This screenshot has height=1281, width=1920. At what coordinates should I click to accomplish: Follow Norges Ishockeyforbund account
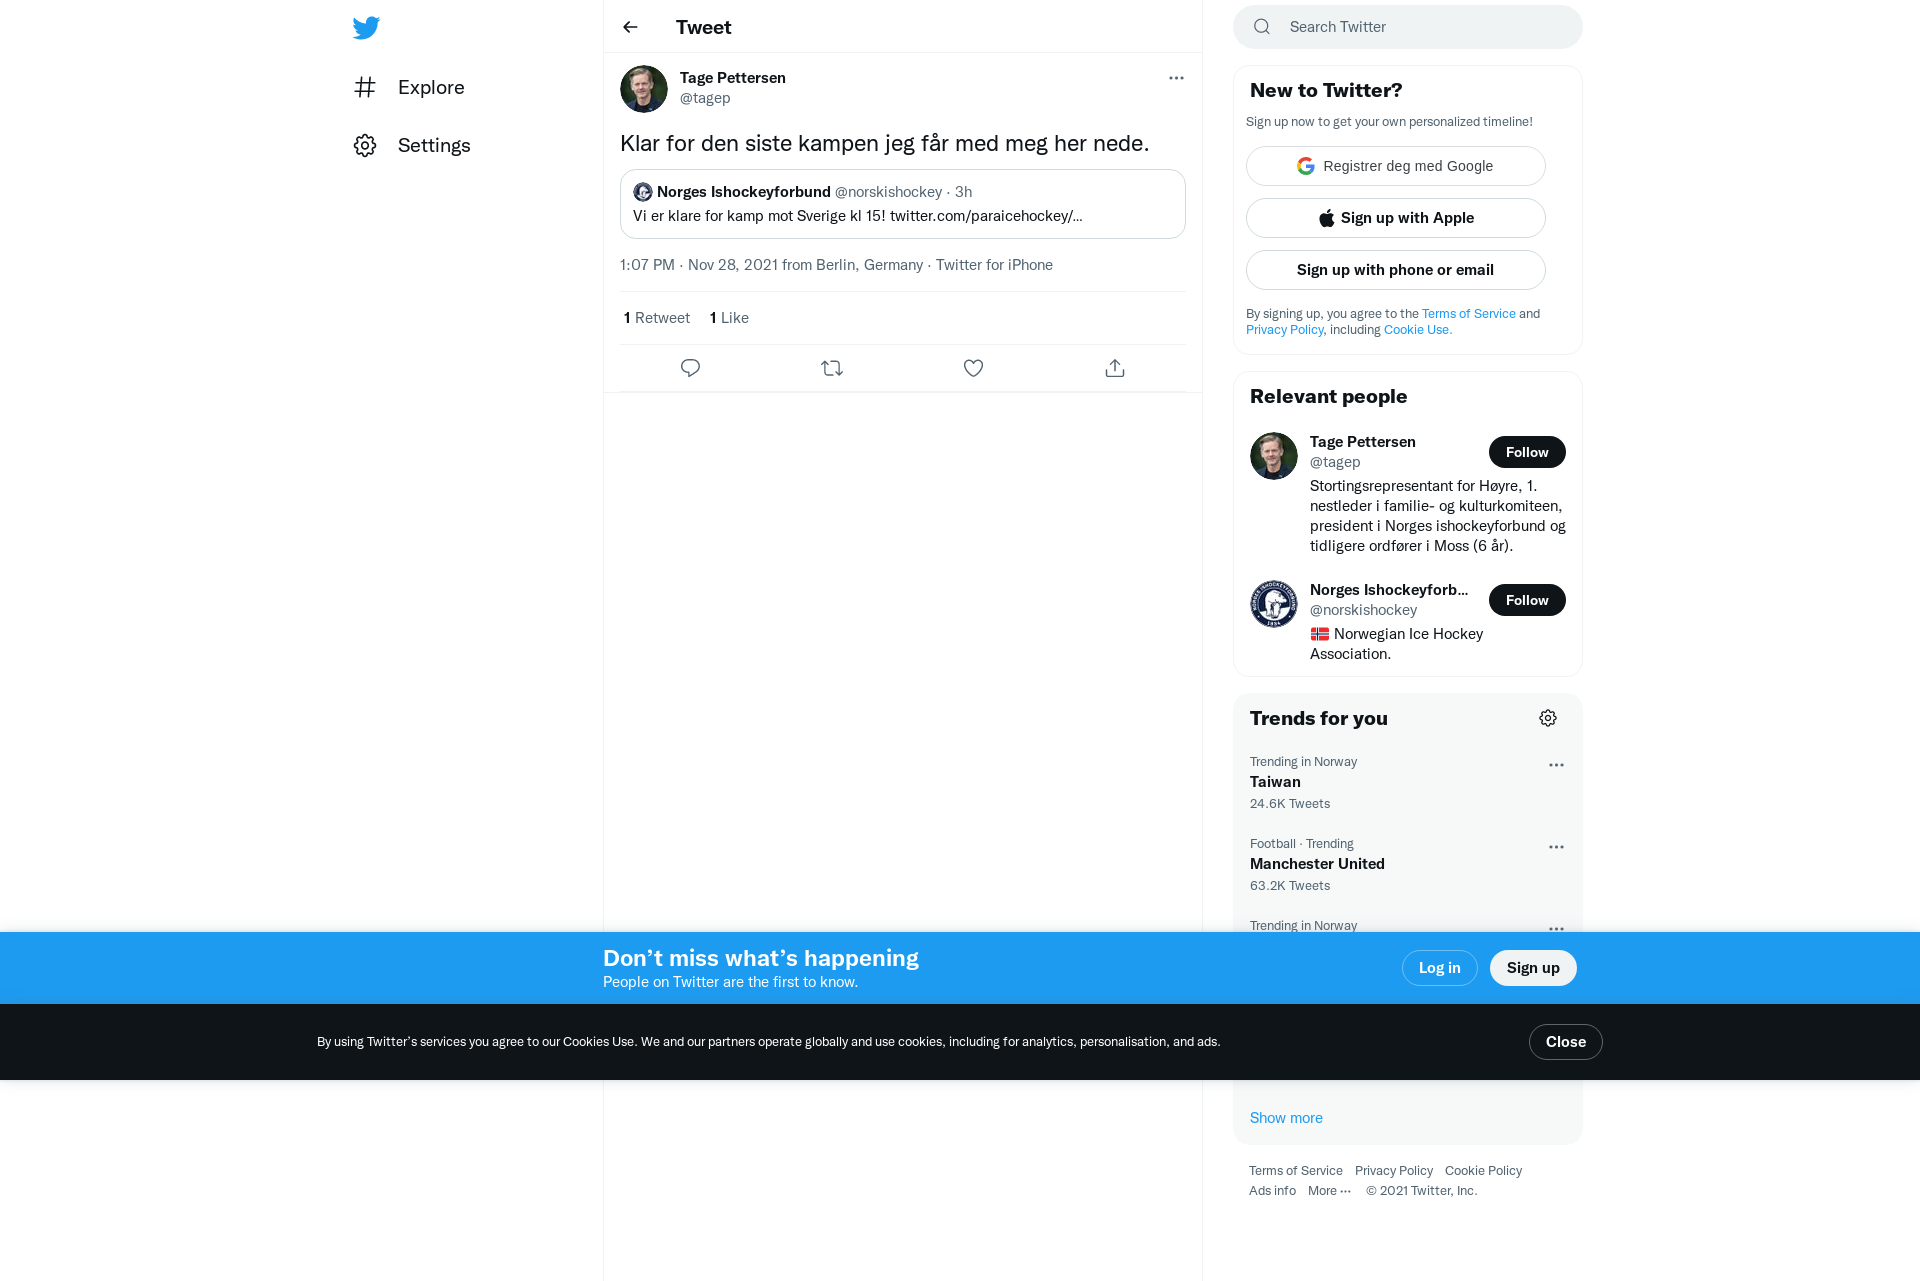click(x=1527, y=600)
